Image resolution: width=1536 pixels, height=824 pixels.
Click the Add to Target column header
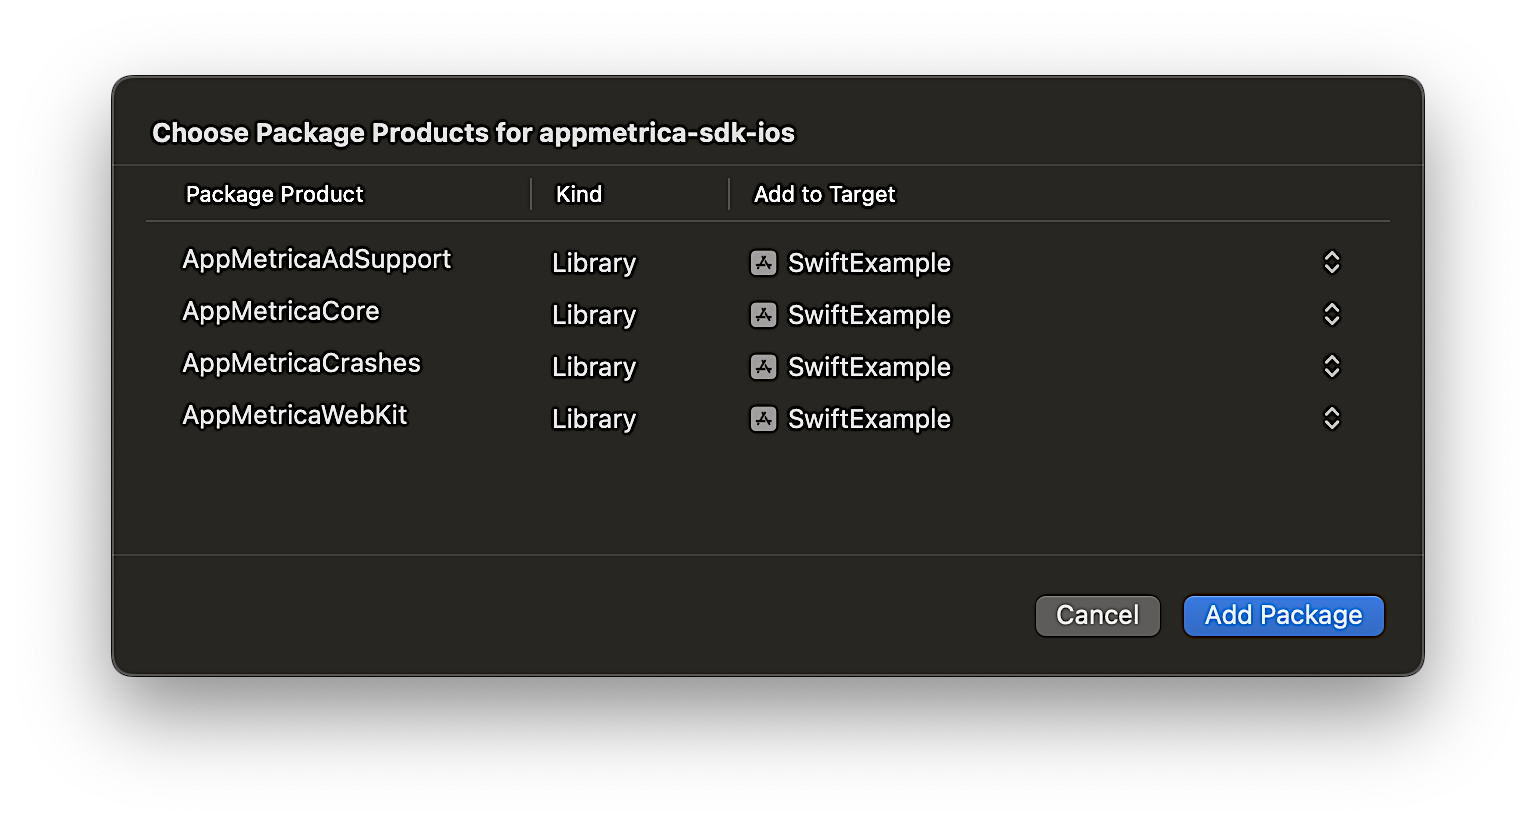click(x=824, y=194)
